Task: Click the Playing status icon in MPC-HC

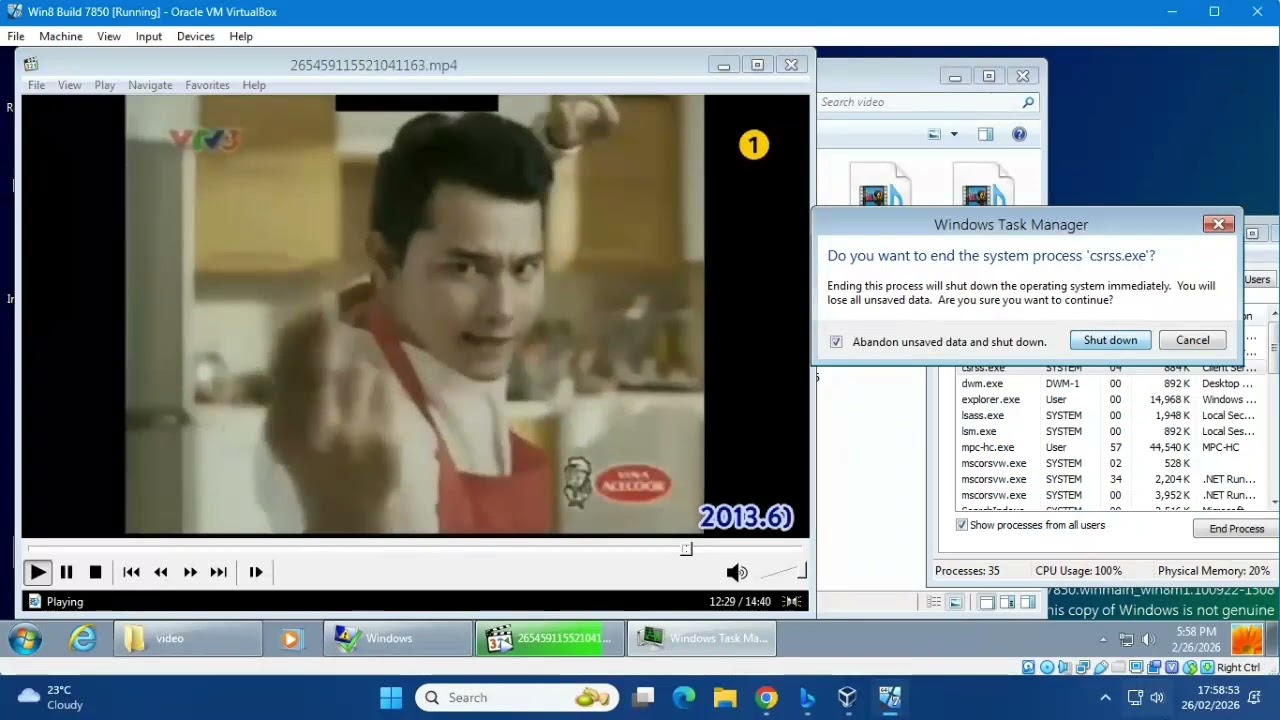Action: (34, 601)
